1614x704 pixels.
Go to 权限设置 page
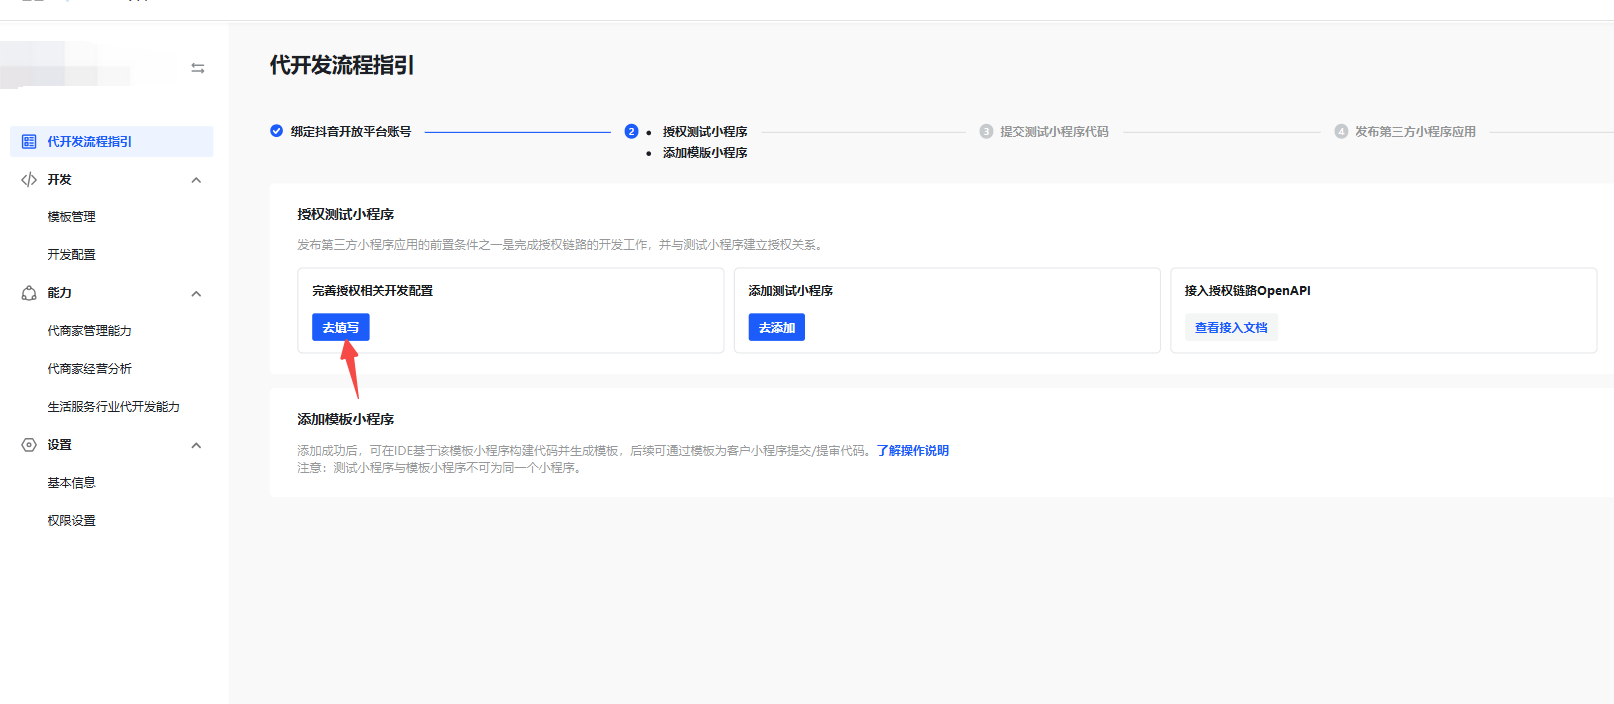[72, 521]
